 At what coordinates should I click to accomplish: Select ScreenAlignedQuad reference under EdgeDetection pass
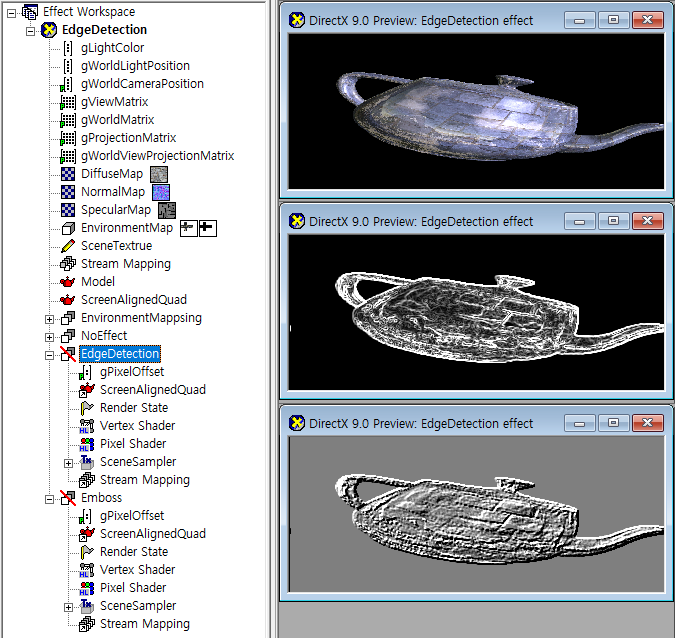(x=153, y=390)
